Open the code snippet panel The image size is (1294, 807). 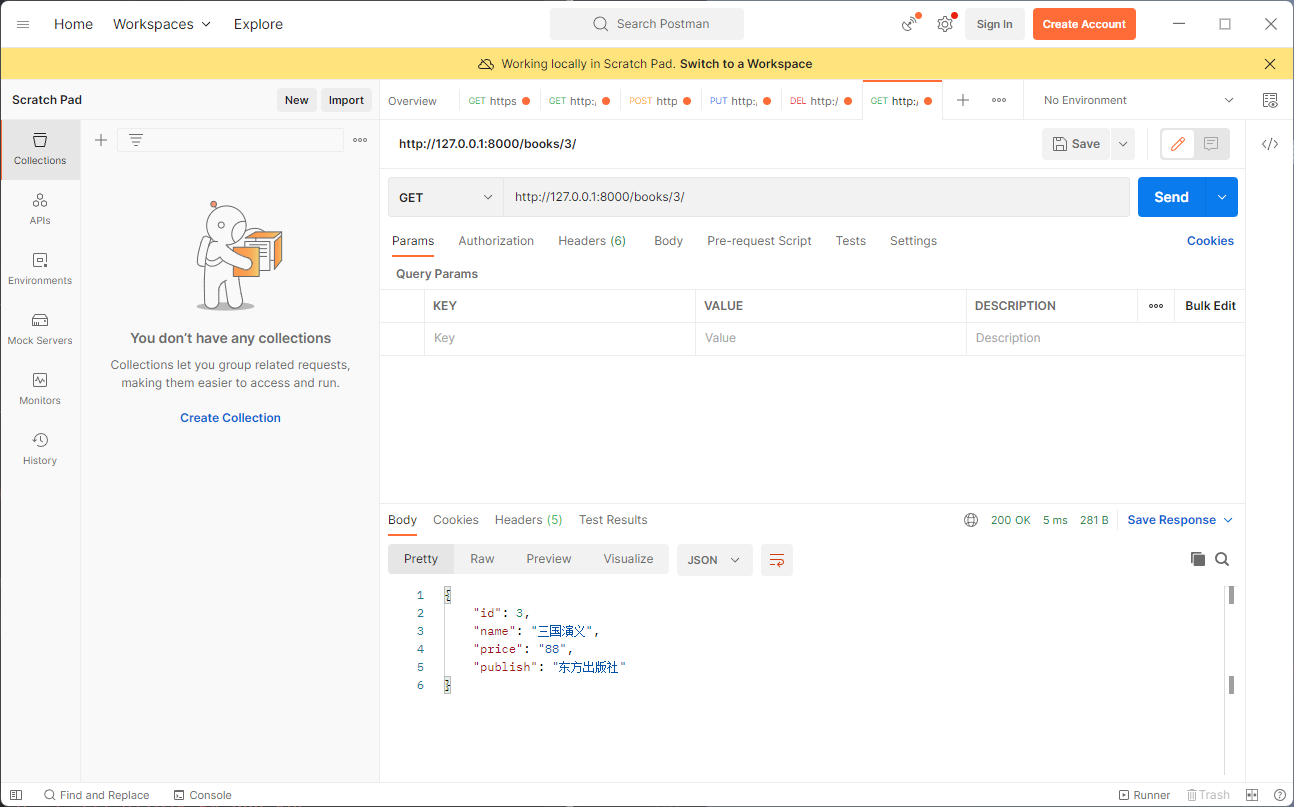click(1270, 144)
